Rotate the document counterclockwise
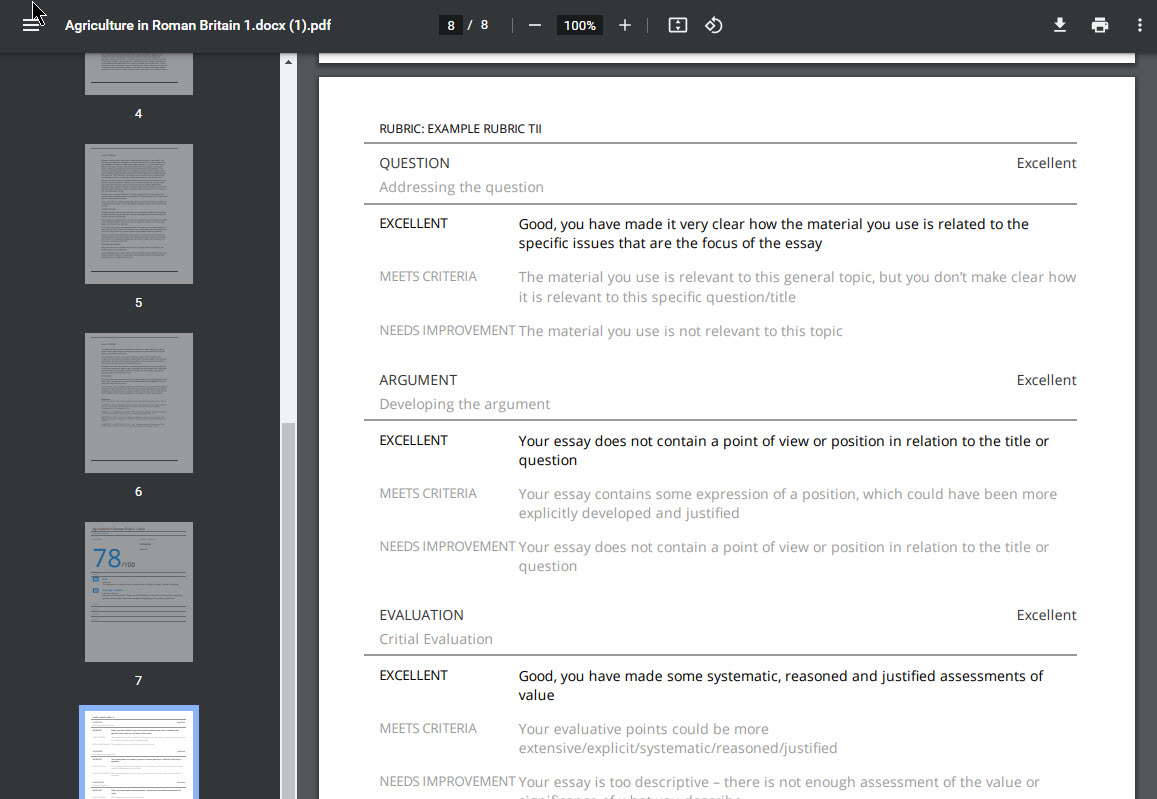 (x=713, y=25)
